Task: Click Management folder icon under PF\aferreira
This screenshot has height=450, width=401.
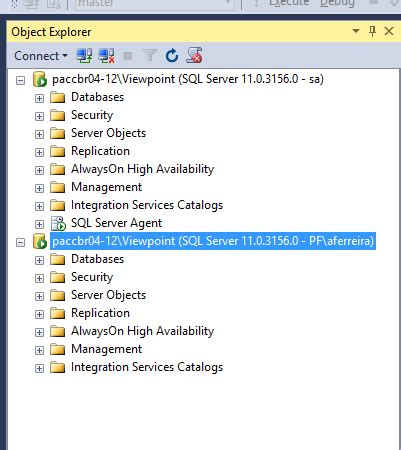Action: pos(58,349)
